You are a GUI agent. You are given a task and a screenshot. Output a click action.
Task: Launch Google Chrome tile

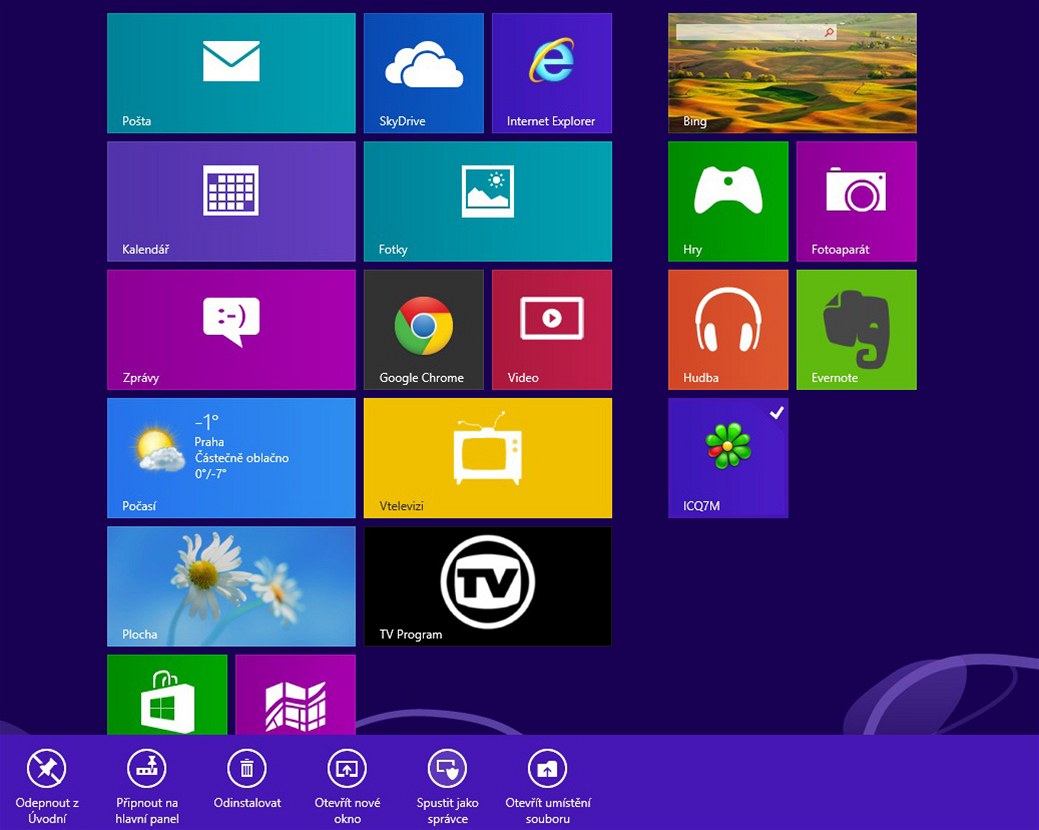[x=423, y=330]
